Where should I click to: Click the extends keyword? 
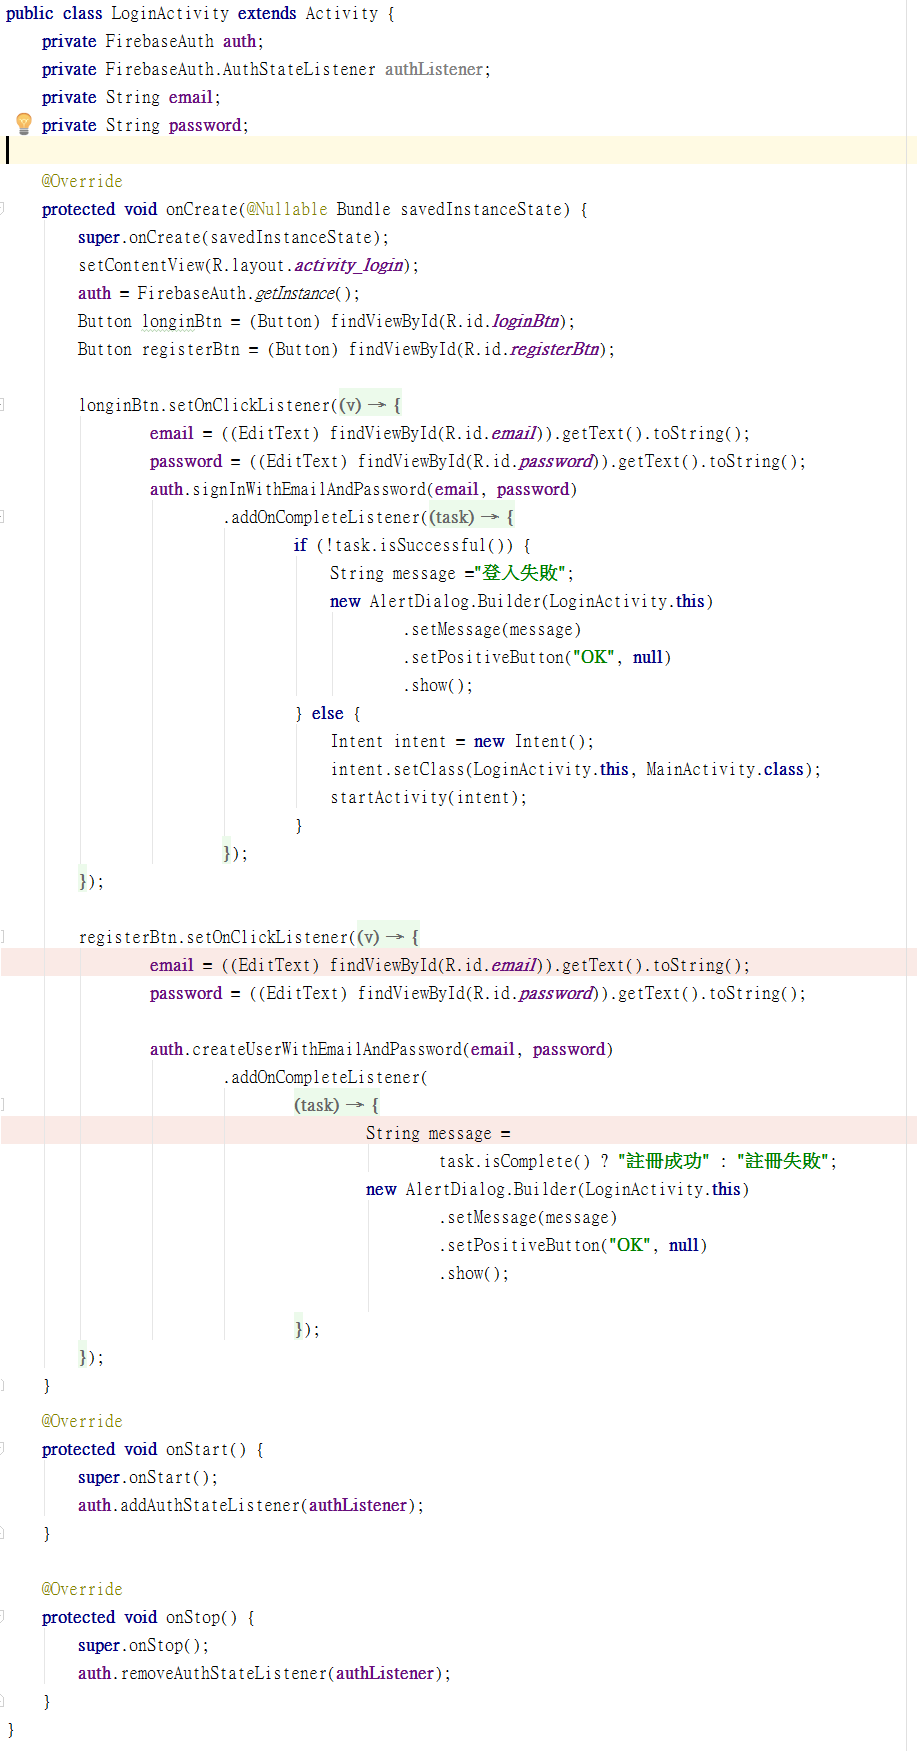[x=267, y=14]
